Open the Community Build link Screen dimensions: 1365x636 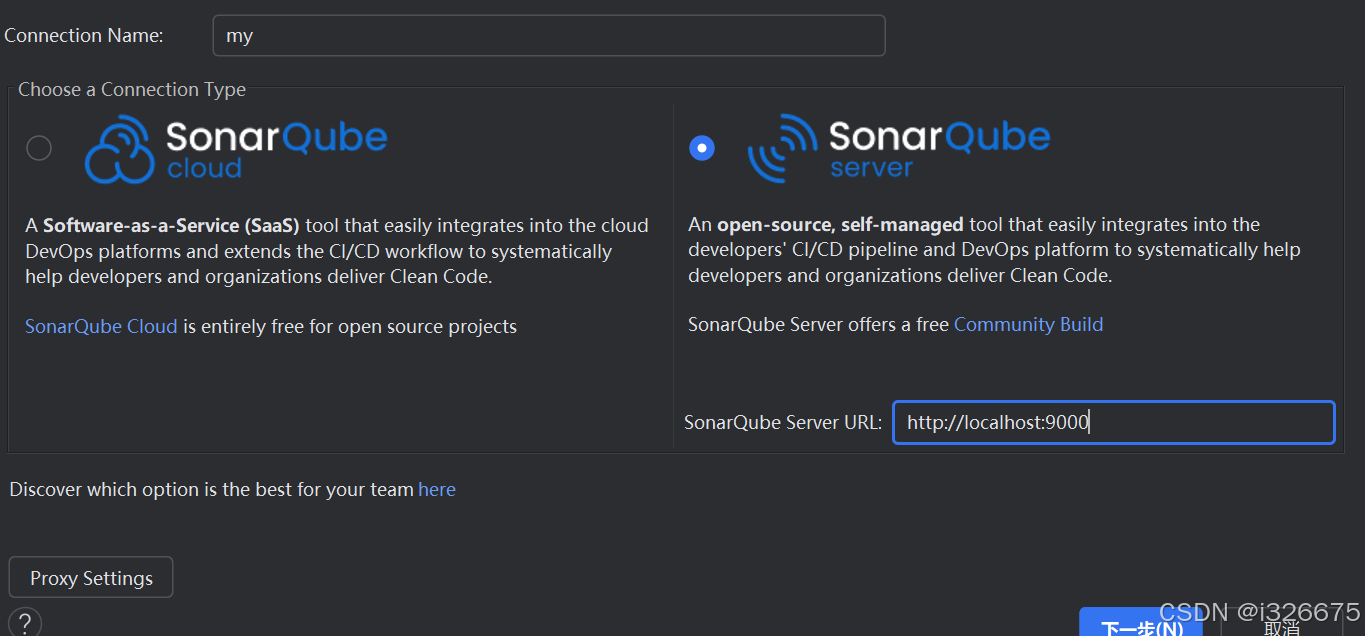[1028, 324]
